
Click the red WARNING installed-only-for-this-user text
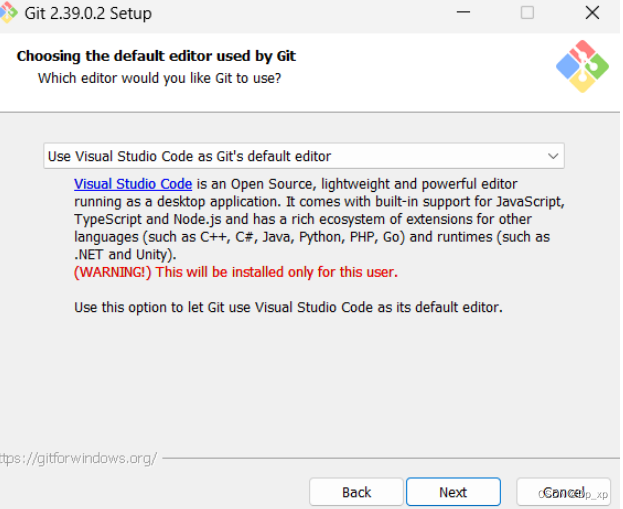tap(236, 272)
